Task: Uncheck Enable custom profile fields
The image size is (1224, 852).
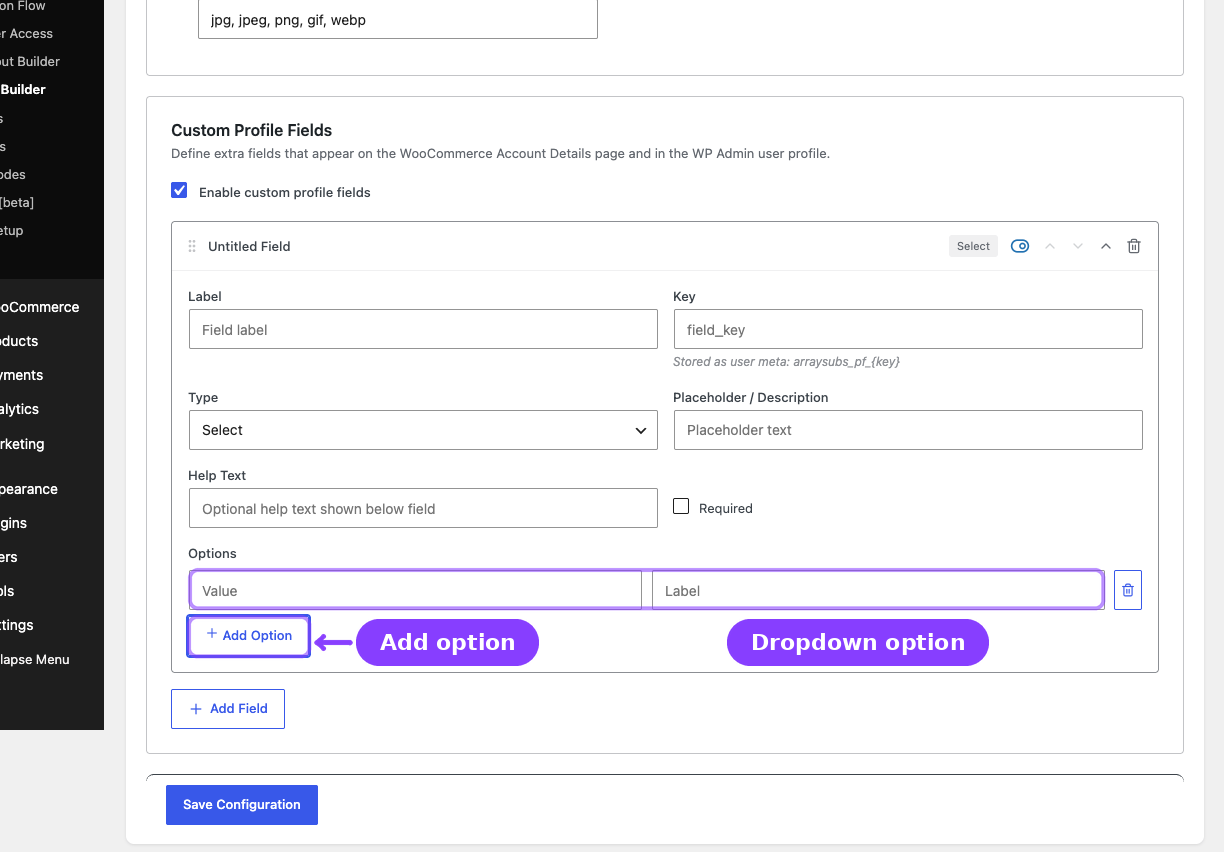Action: click(x=179, y=190)
